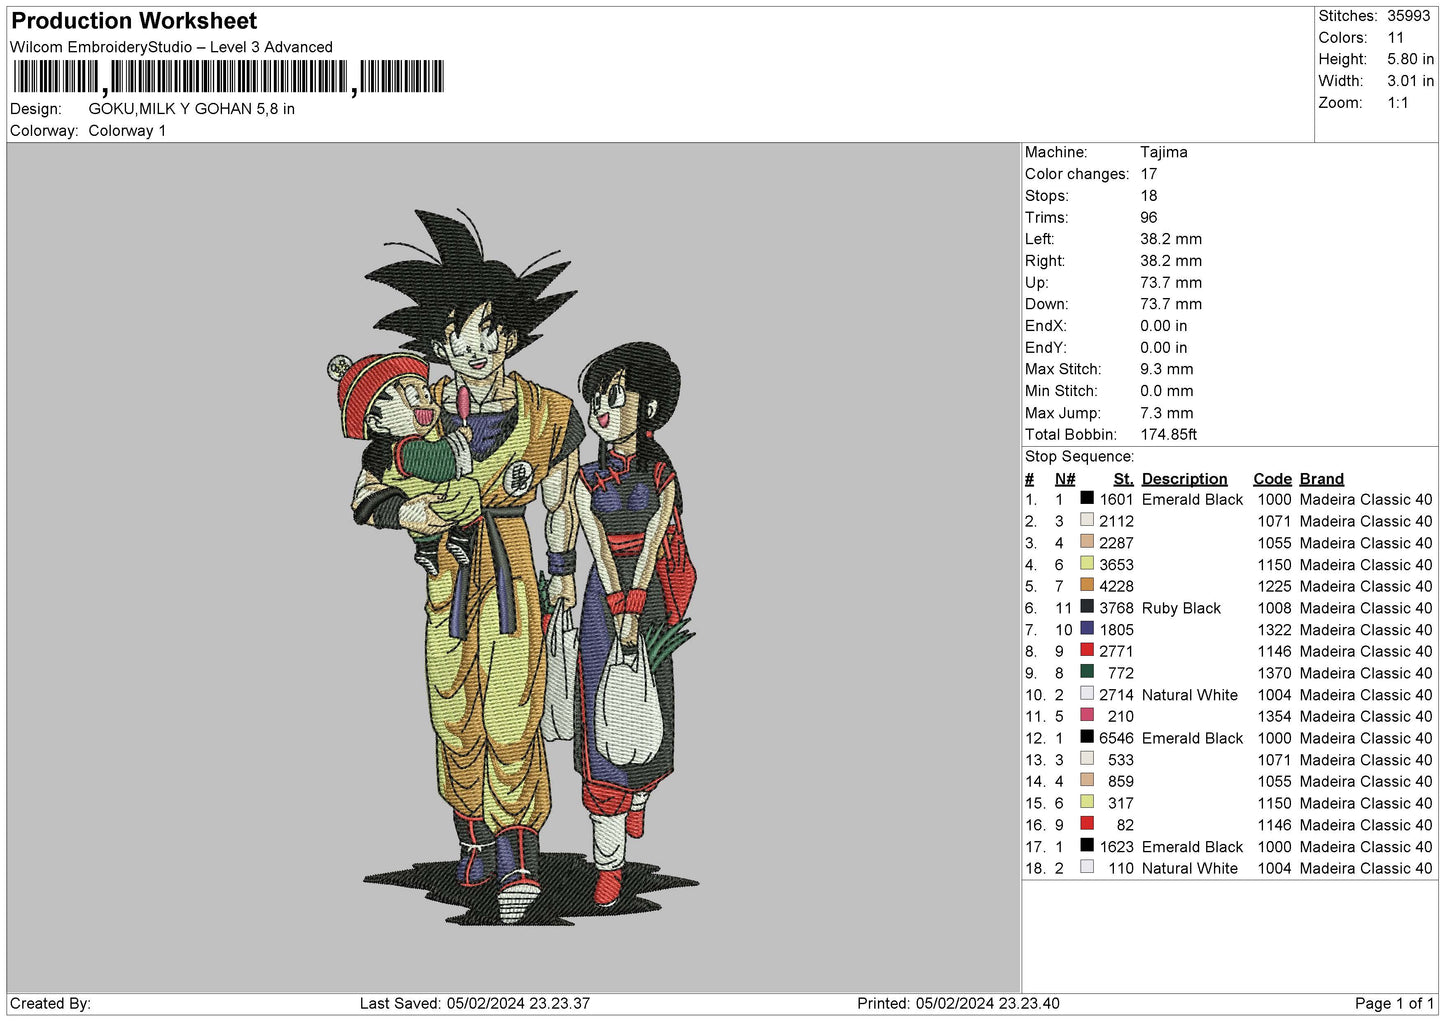Click the Trims value '96'
This screenshot has height=1021, width=1445.
[1149, 218]
